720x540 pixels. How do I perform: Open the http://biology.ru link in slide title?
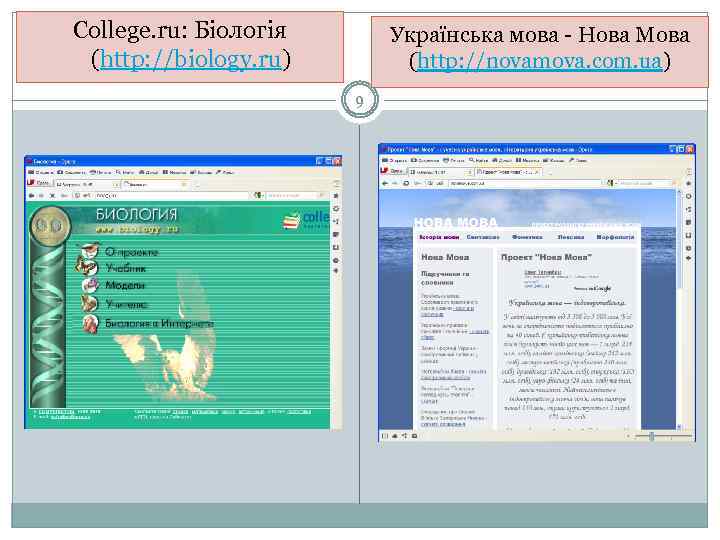pos(191,60)
